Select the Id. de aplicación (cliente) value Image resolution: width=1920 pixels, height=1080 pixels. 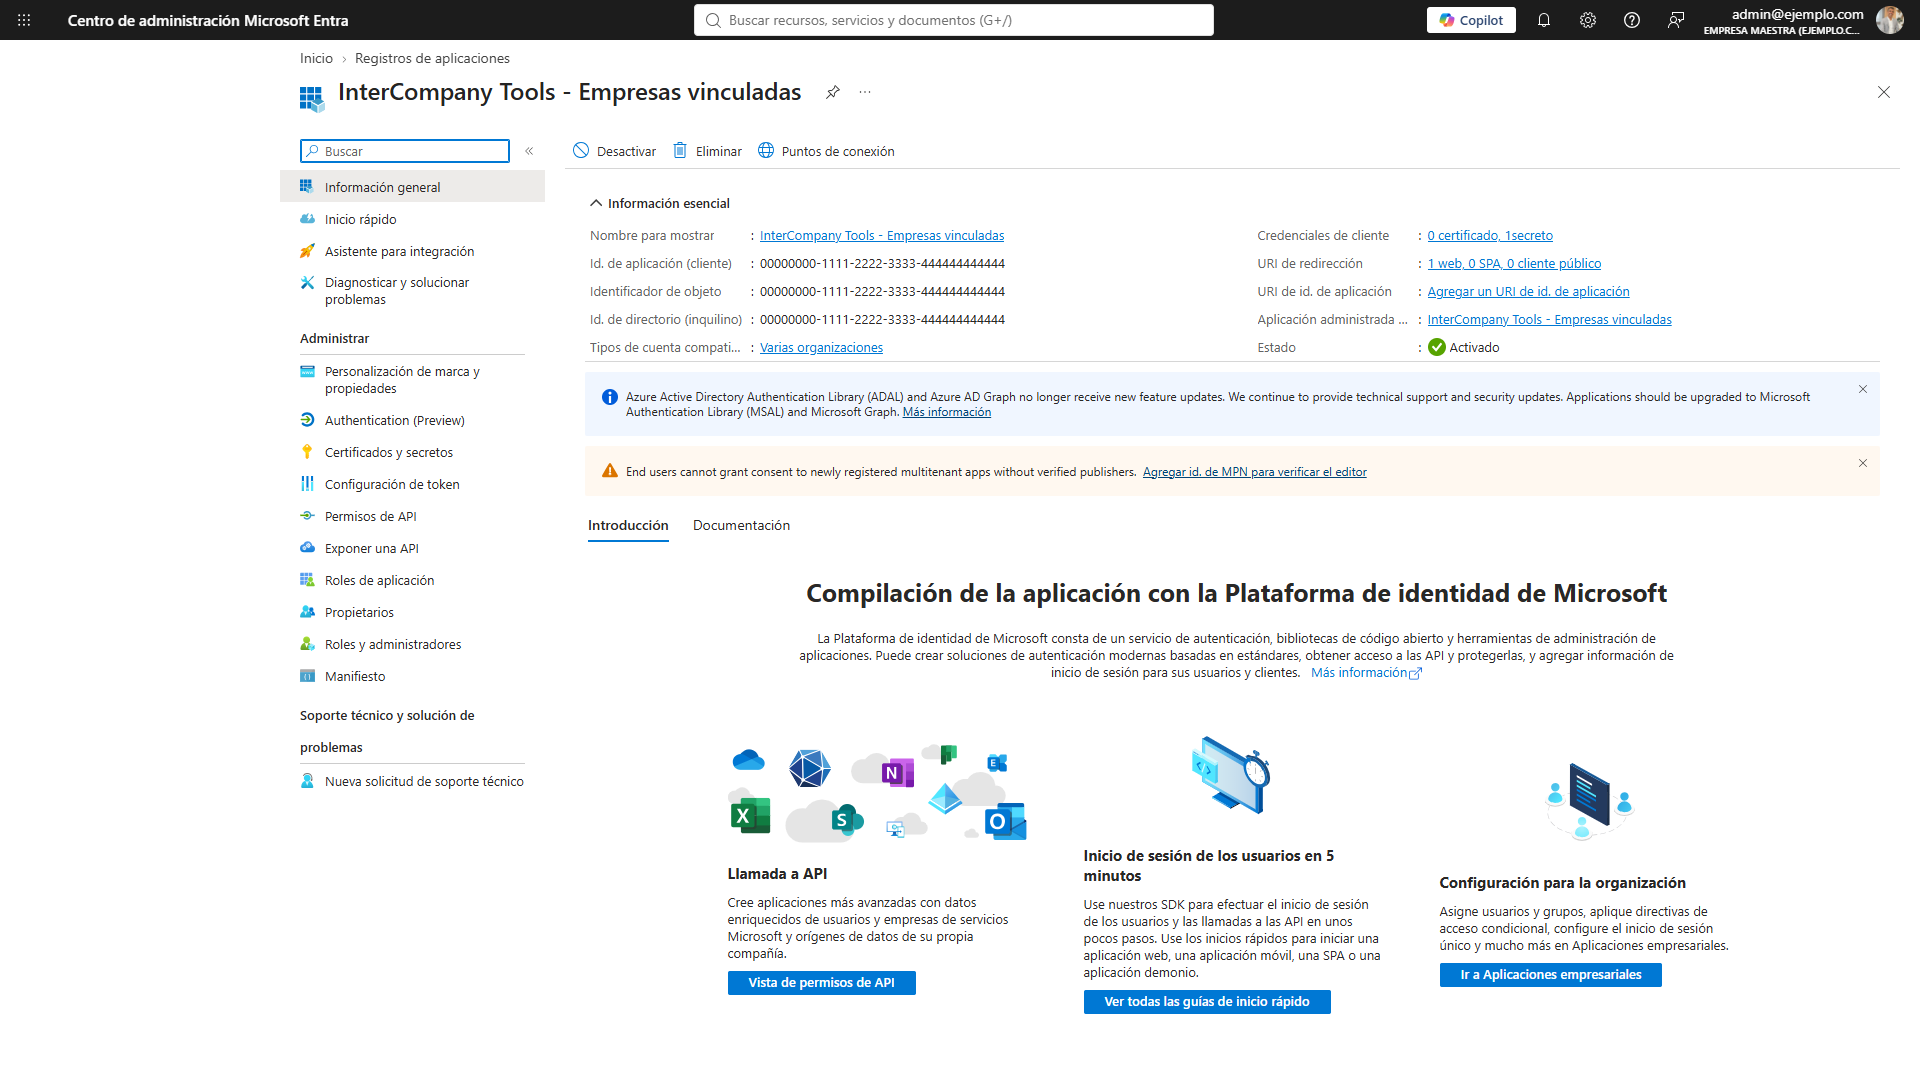[882, 264]
